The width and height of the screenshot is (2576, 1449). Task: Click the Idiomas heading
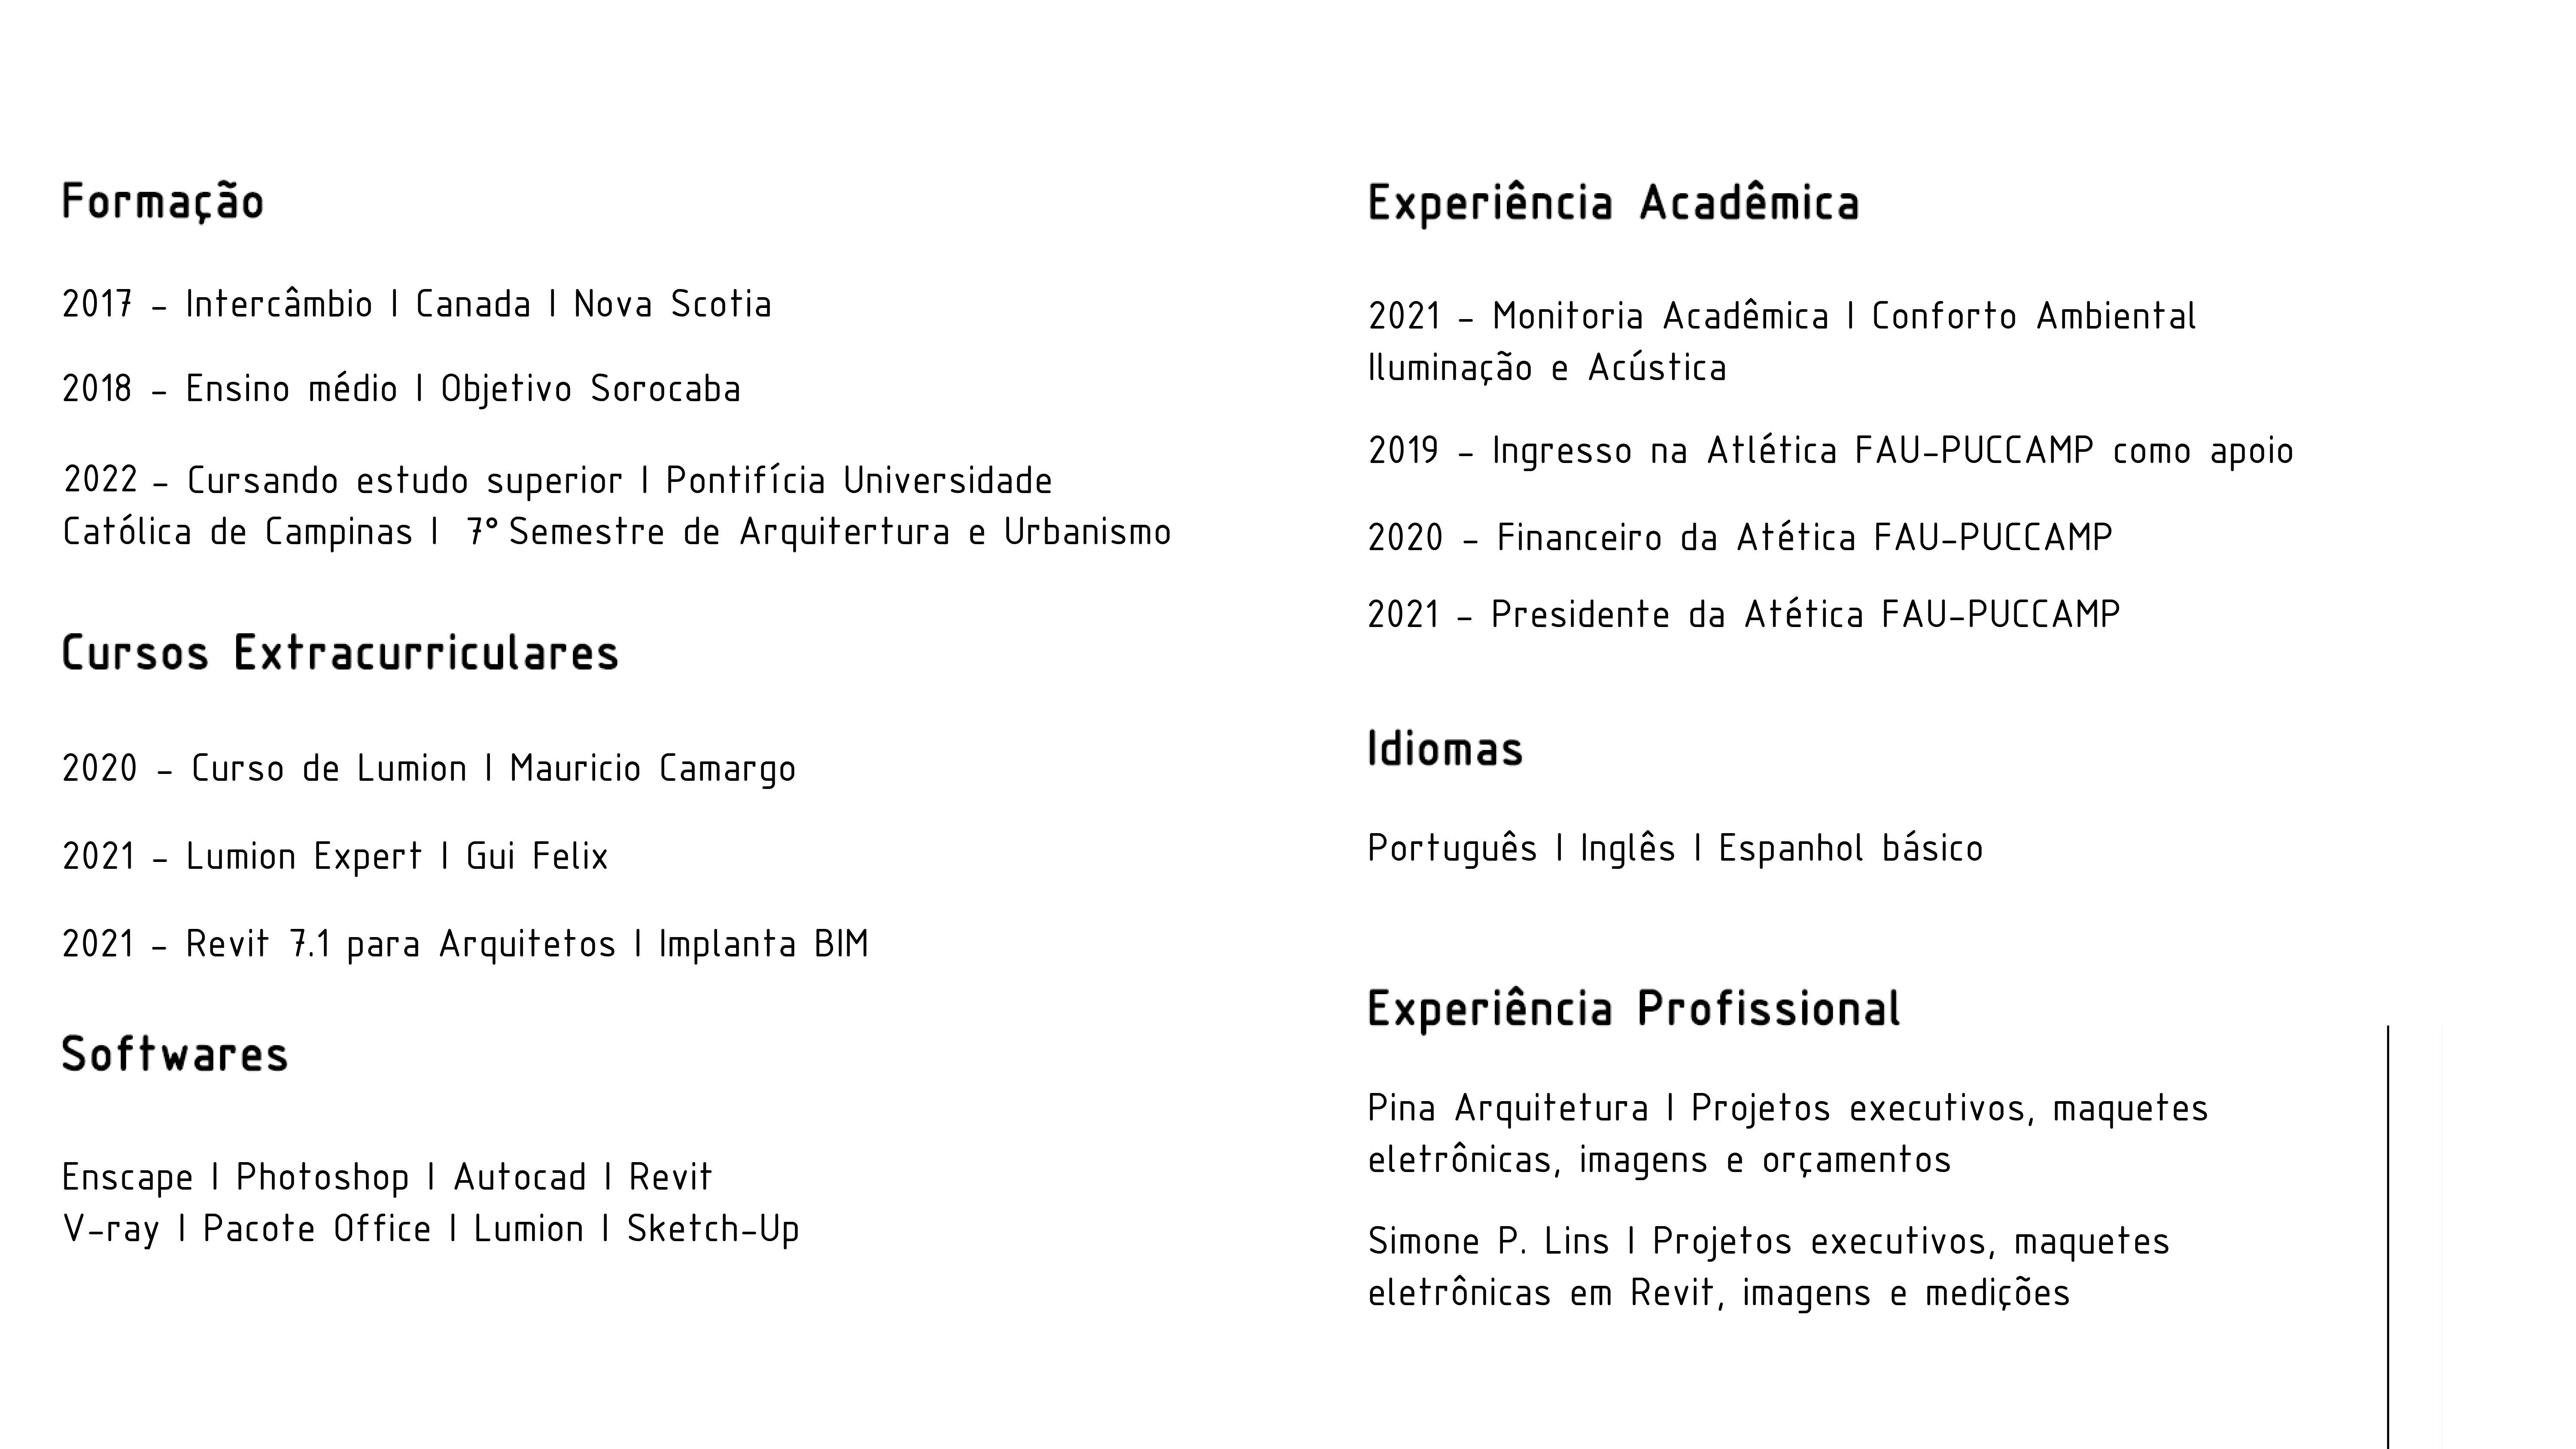click(x=1445, y=749)
